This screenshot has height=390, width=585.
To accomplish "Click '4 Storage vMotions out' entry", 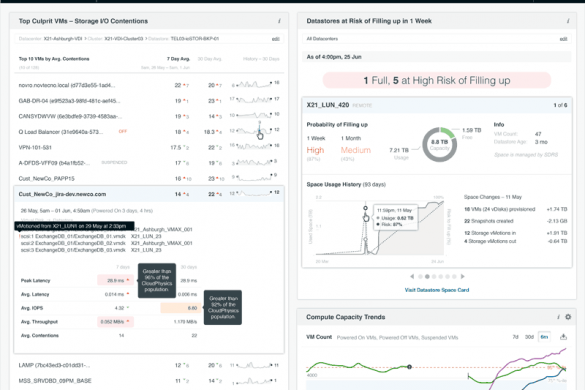I will 515,241.
